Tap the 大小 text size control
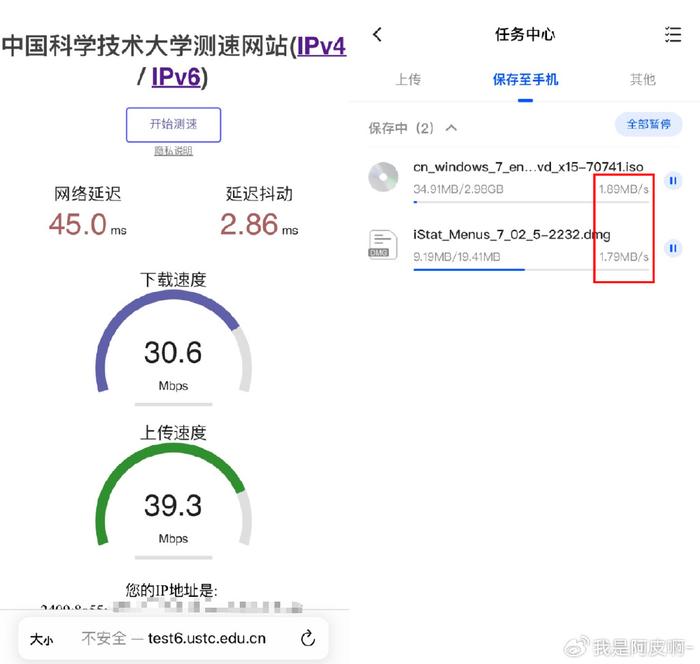This screenshot has height=664, width=700. coord(42,639)
